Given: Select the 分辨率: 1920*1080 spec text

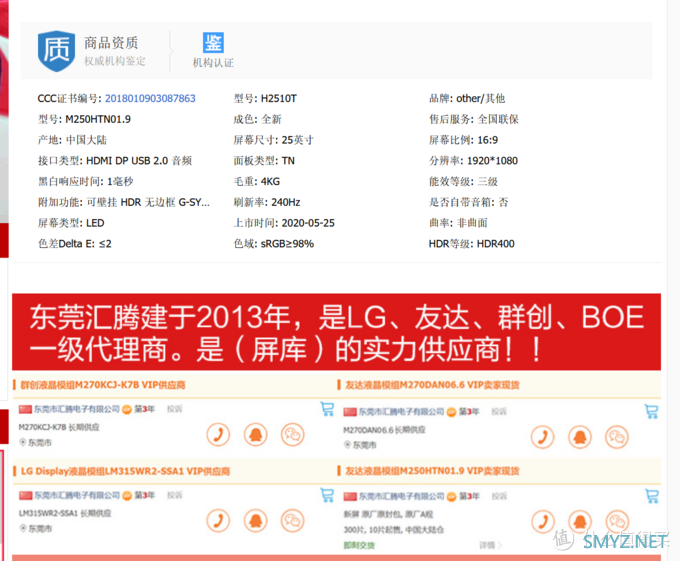Looking at the screenshot, I should (x=473, y=161).
